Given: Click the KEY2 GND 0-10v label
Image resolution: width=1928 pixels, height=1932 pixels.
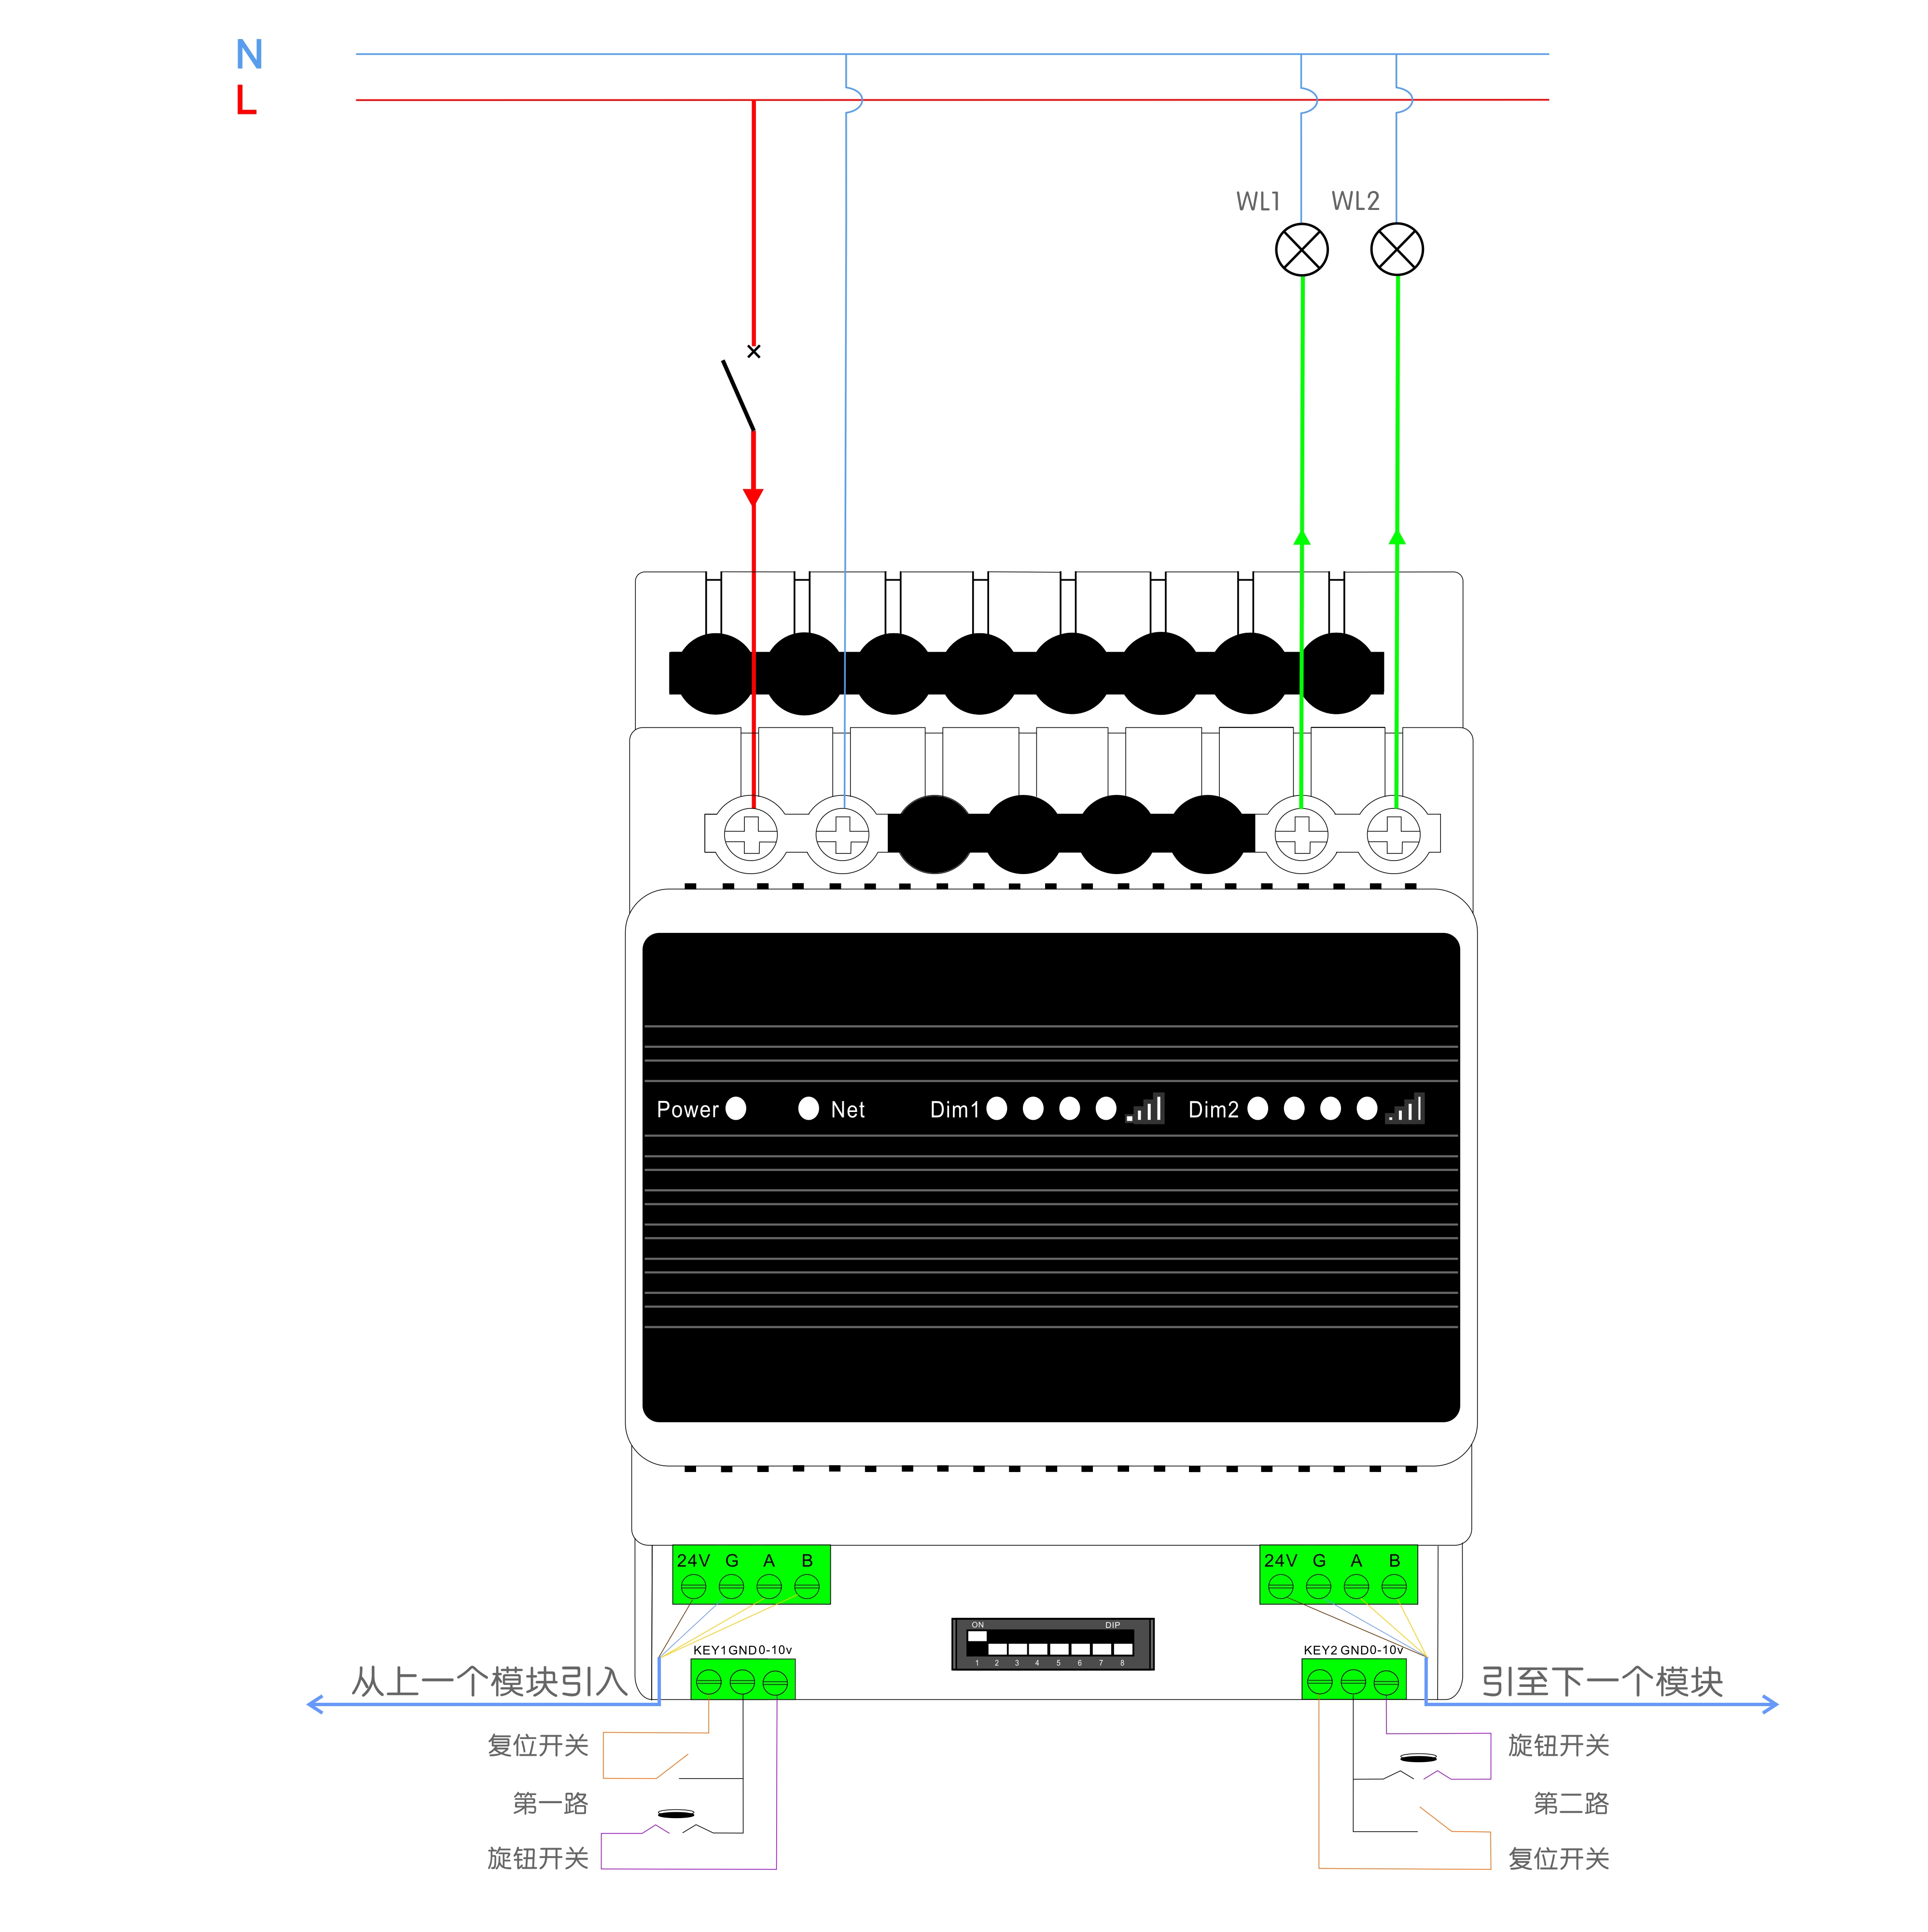Looking at the screenshot, I should tap(1353, 1650).
